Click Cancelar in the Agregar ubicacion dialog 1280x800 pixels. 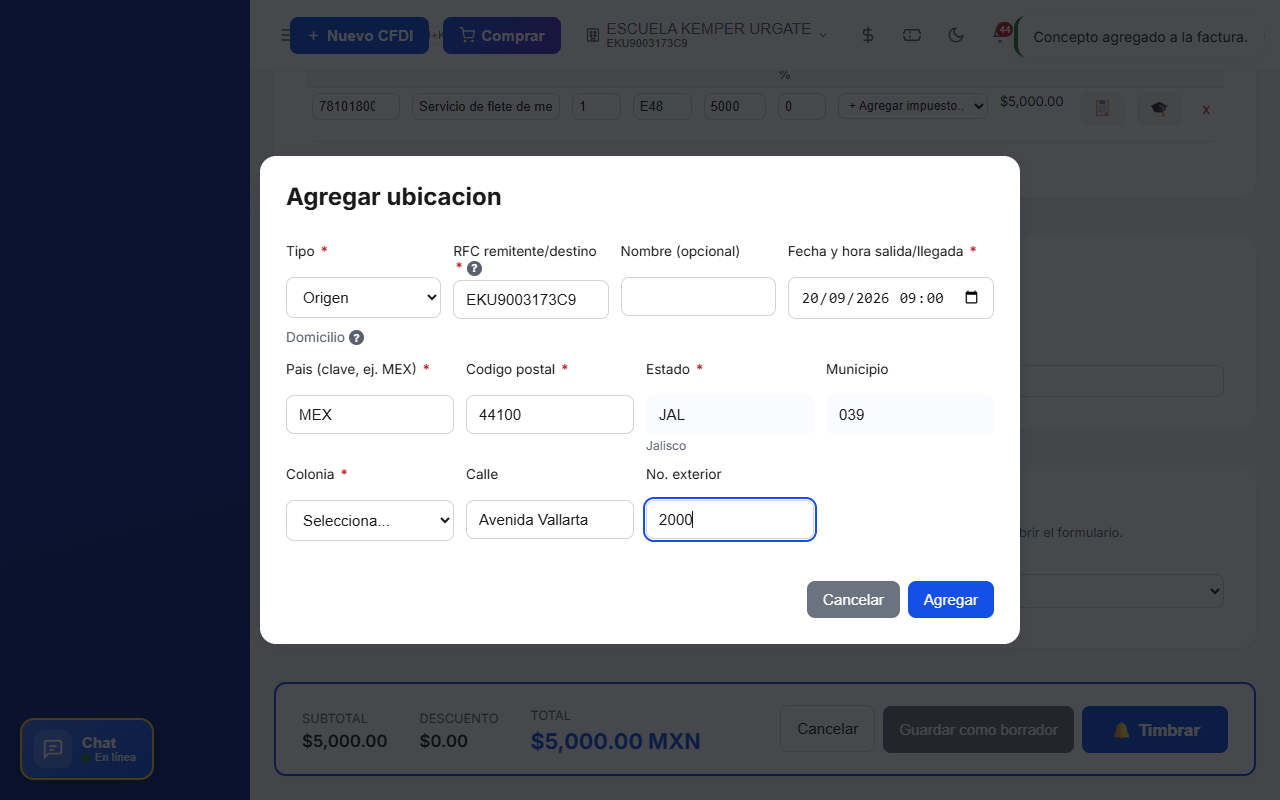[x=853, y=600]
